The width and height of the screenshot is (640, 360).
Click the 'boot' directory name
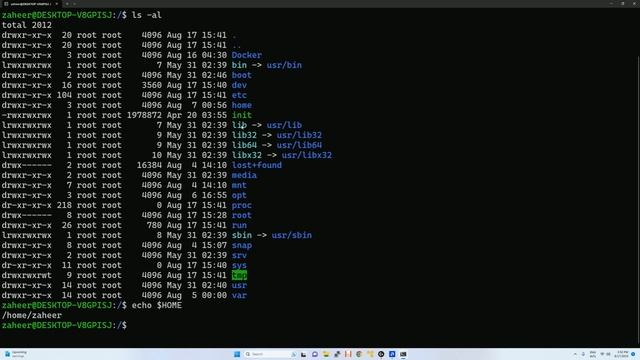click(x=242, y=75)
